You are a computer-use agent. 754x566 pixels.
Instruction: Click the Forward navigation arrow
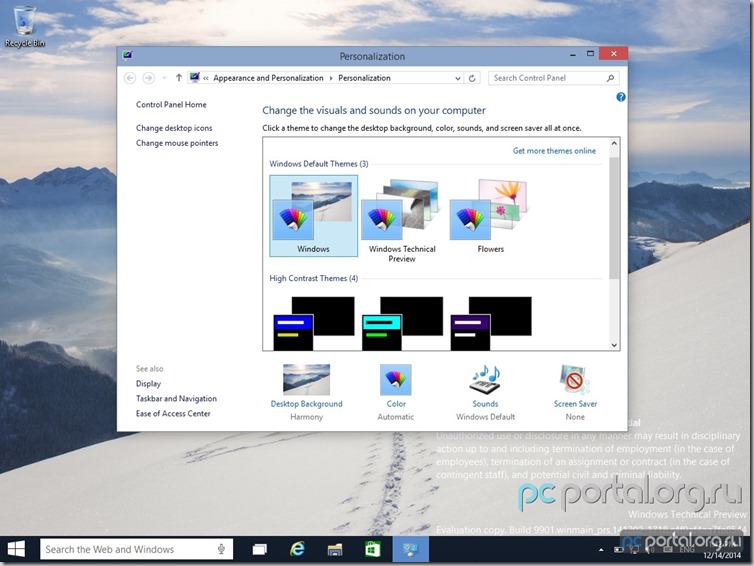pos(149,78)
